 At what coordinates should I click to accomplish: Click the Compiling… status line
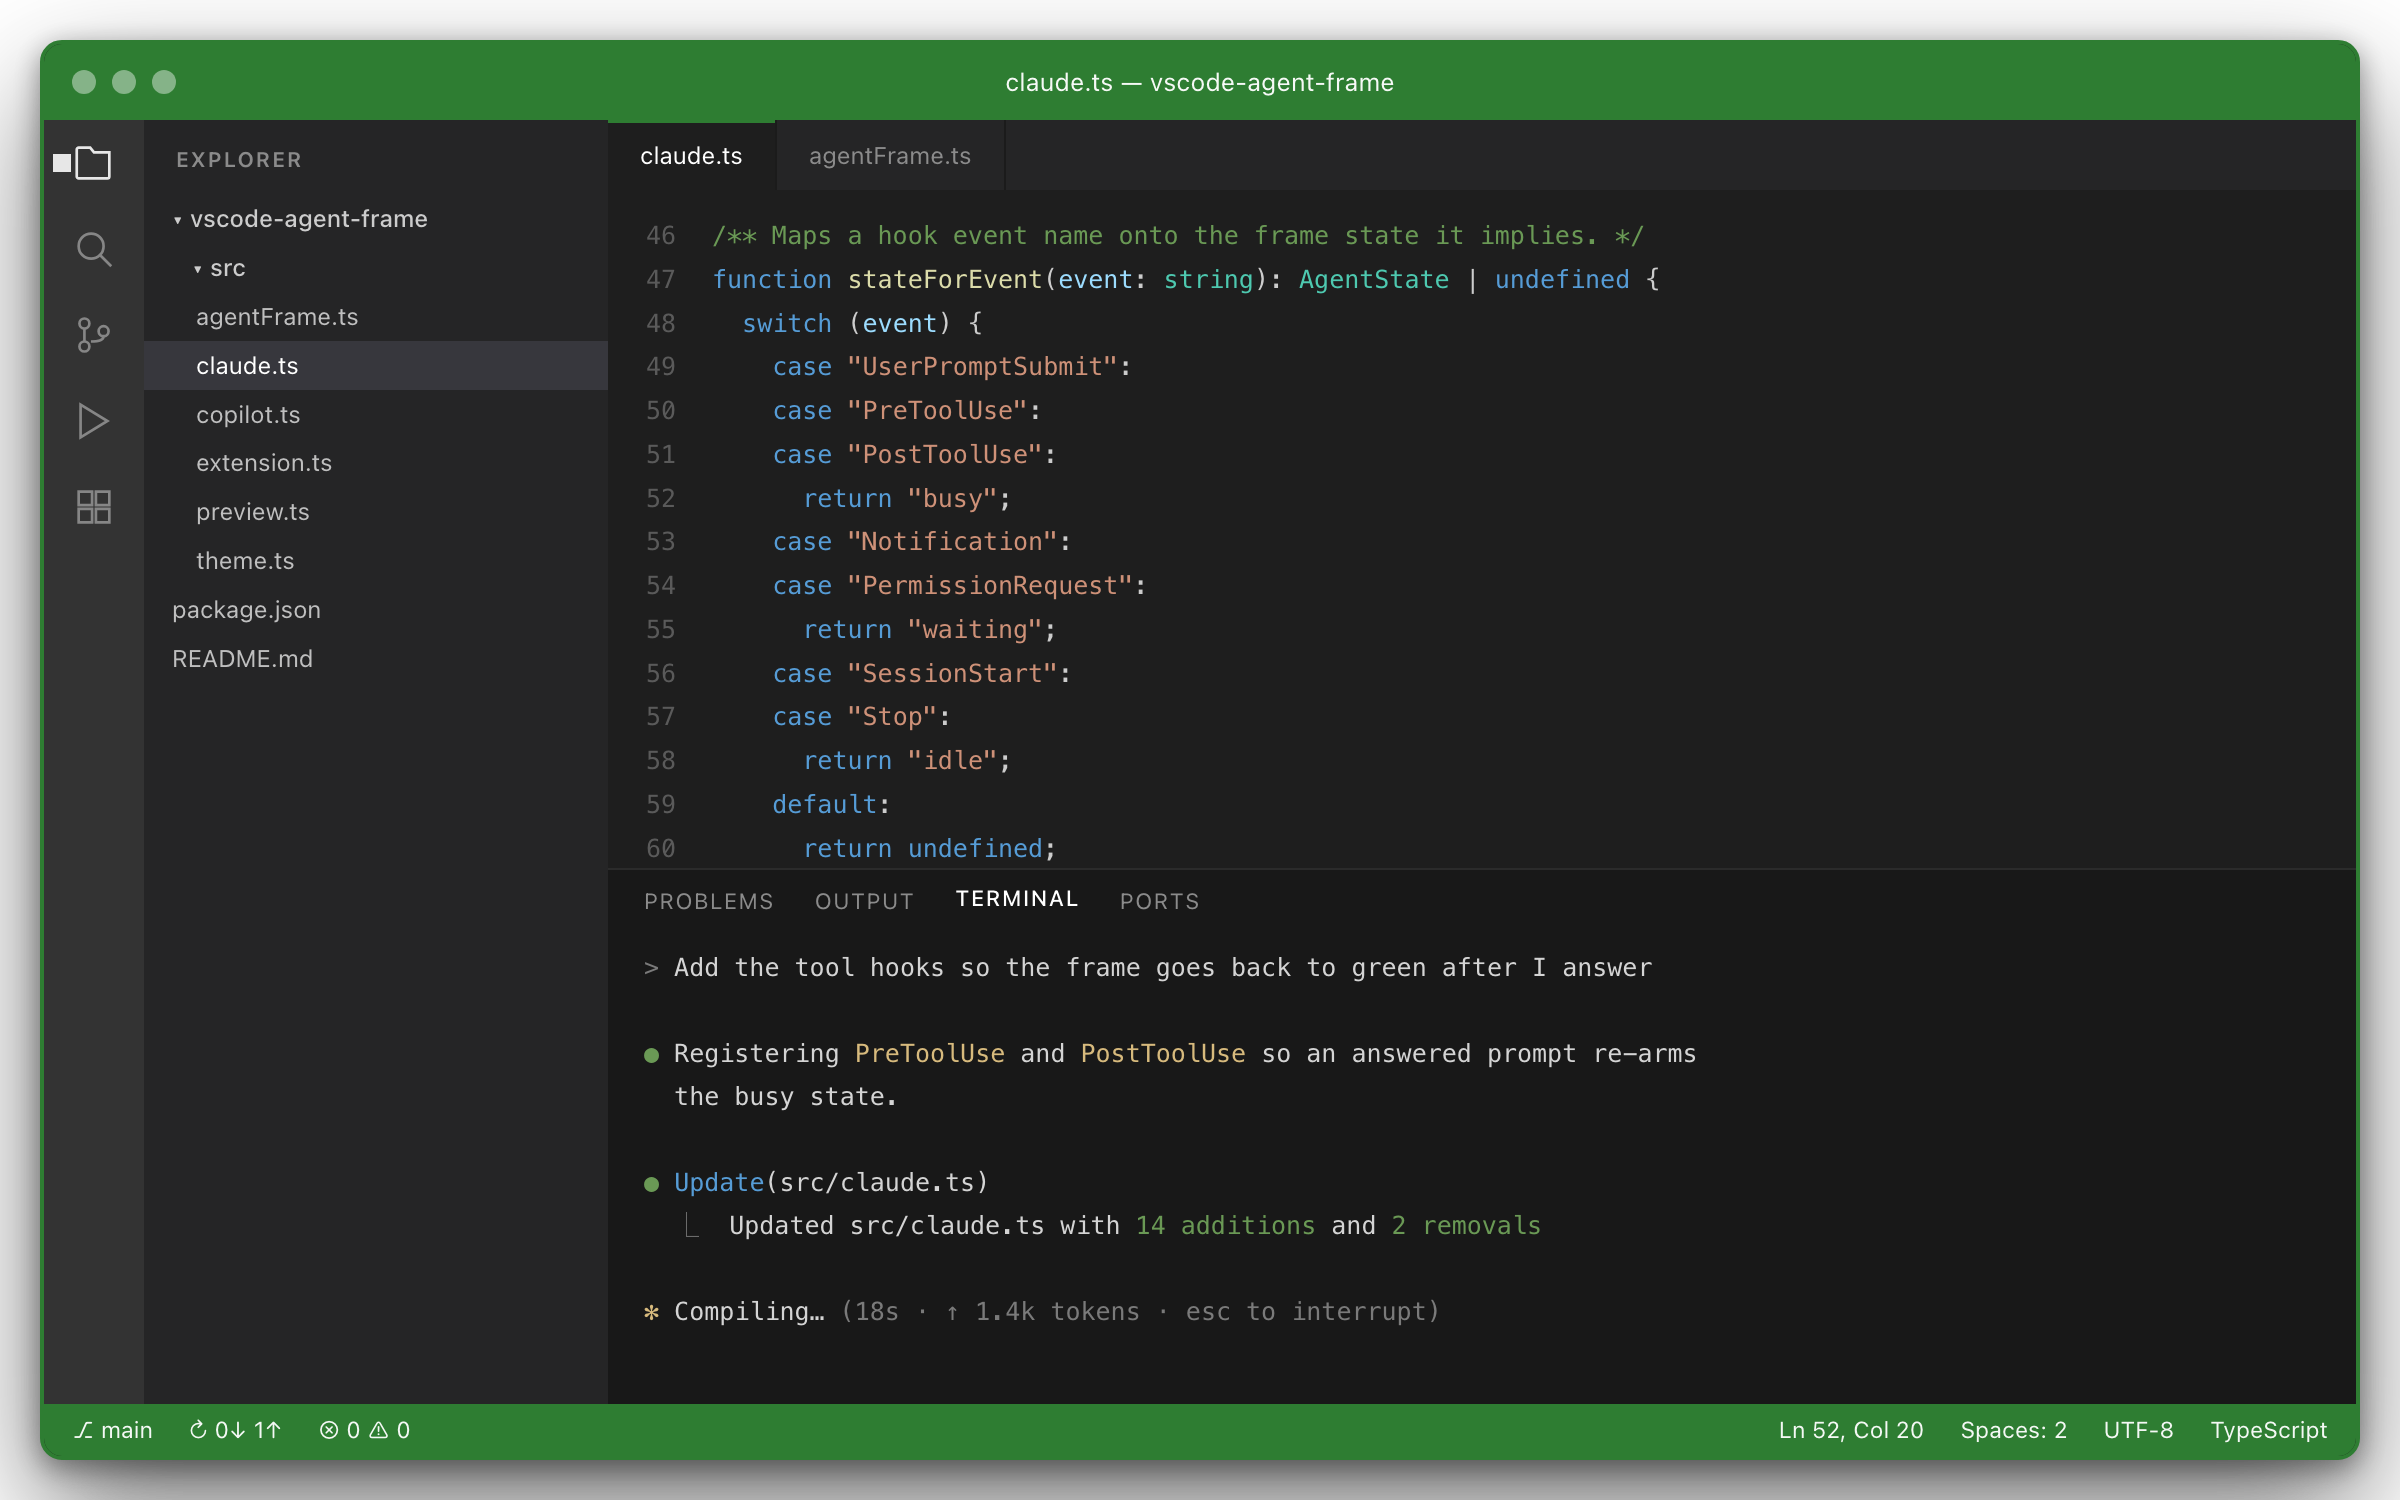pos(1041,1311)
